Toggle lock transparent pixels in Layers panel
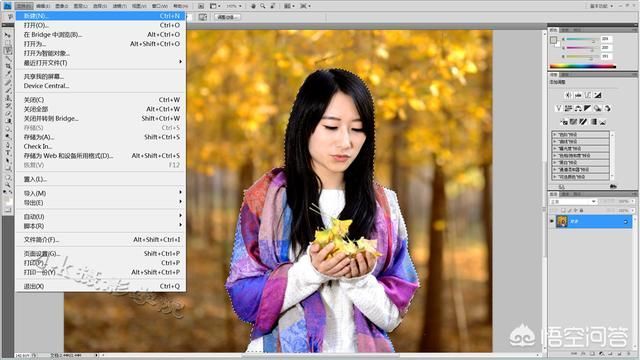 click(x=563, y=210)
